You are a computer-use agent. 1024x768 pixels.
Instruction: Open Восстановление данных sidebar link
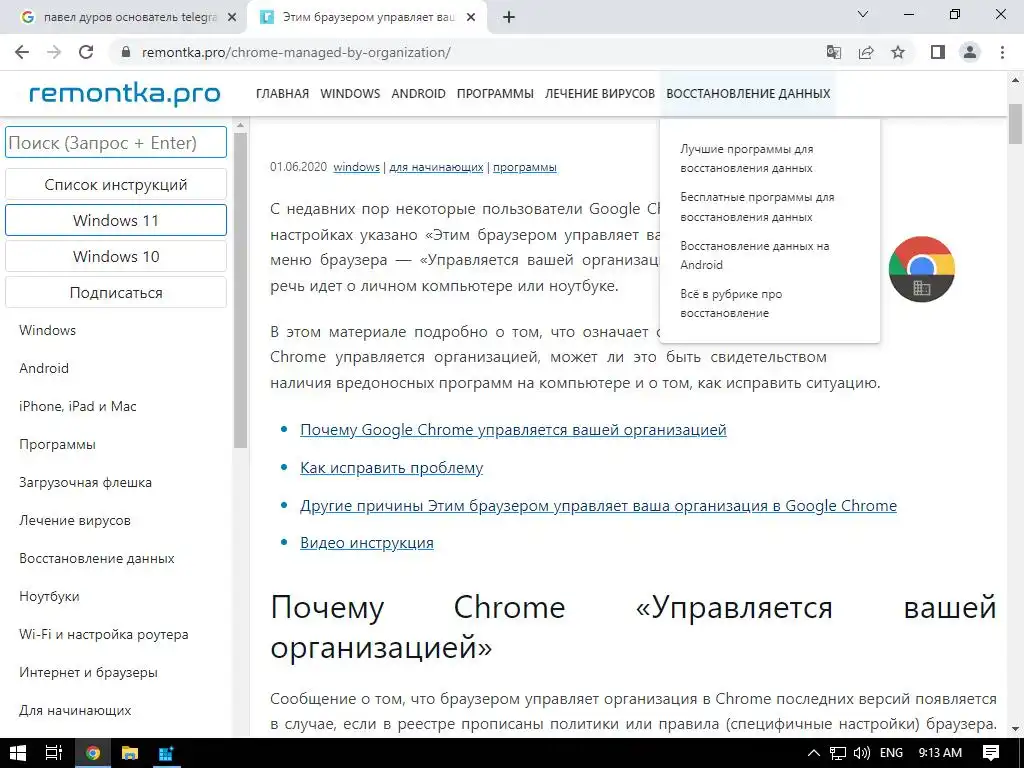click(97, 558)
